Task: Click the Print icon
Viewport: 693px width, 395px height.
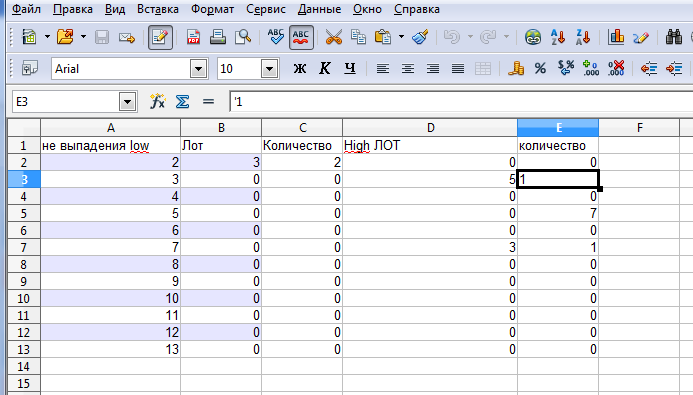Action: 218,37
